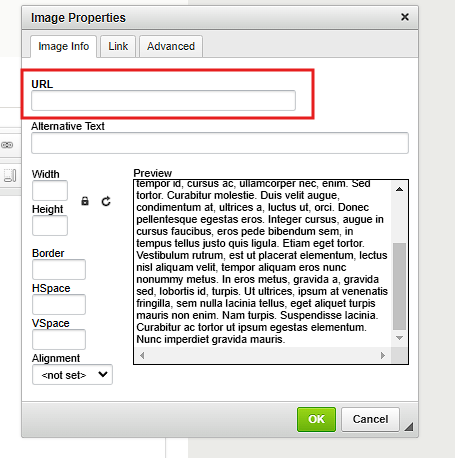This screenshot has width=455, height=458.
Task: Click the Cancel button
Action: (x=370, y=419)
